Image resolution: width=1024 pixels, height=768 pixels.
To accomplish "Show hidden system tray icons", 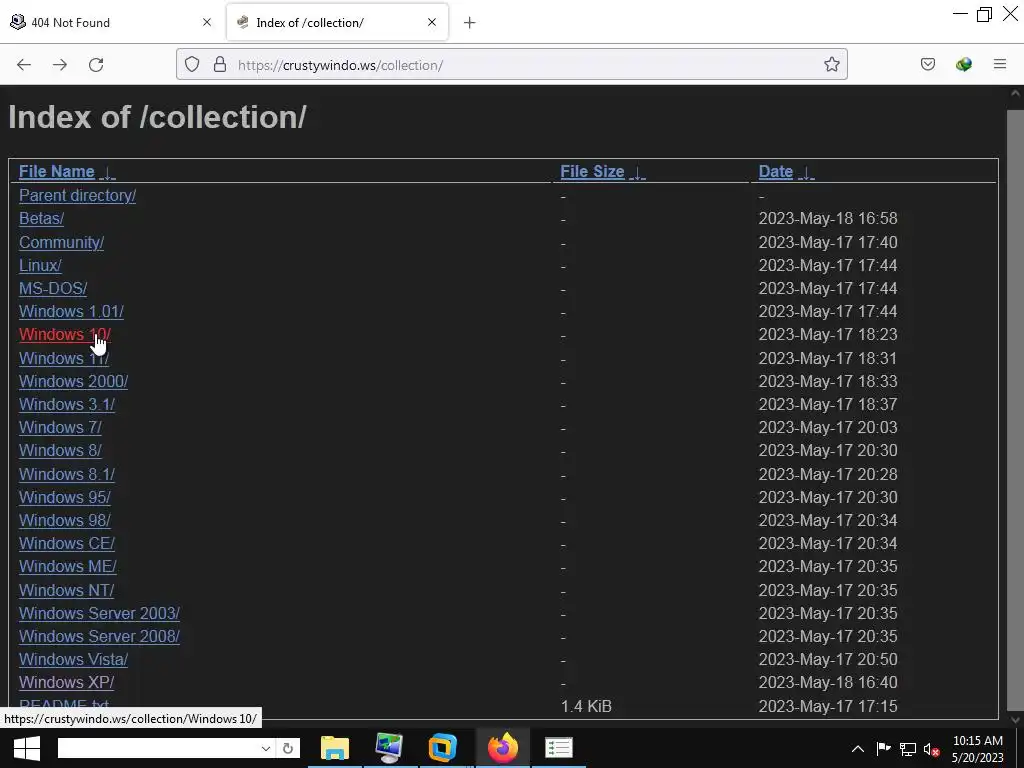I will click(x=857, y=749).
